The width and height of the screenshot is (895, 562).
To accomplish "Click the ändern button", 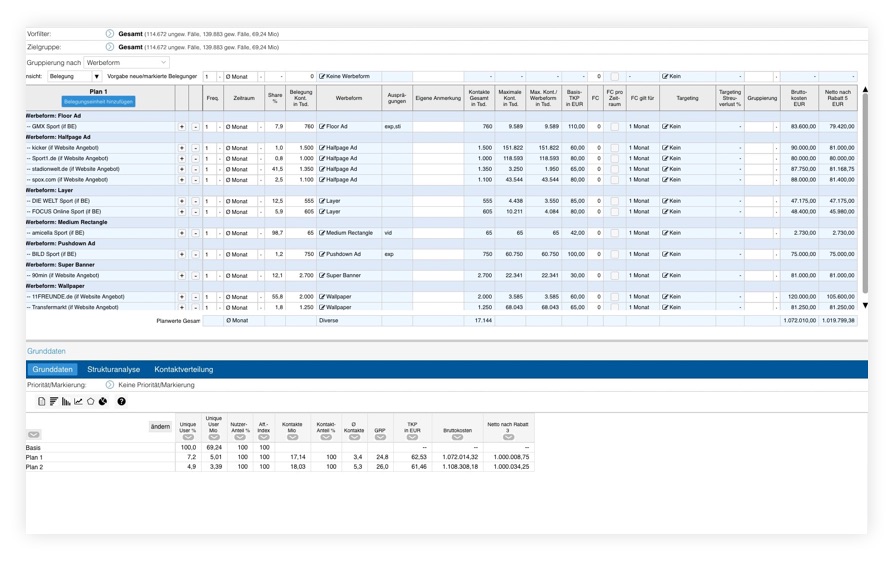I will (160, 427).
